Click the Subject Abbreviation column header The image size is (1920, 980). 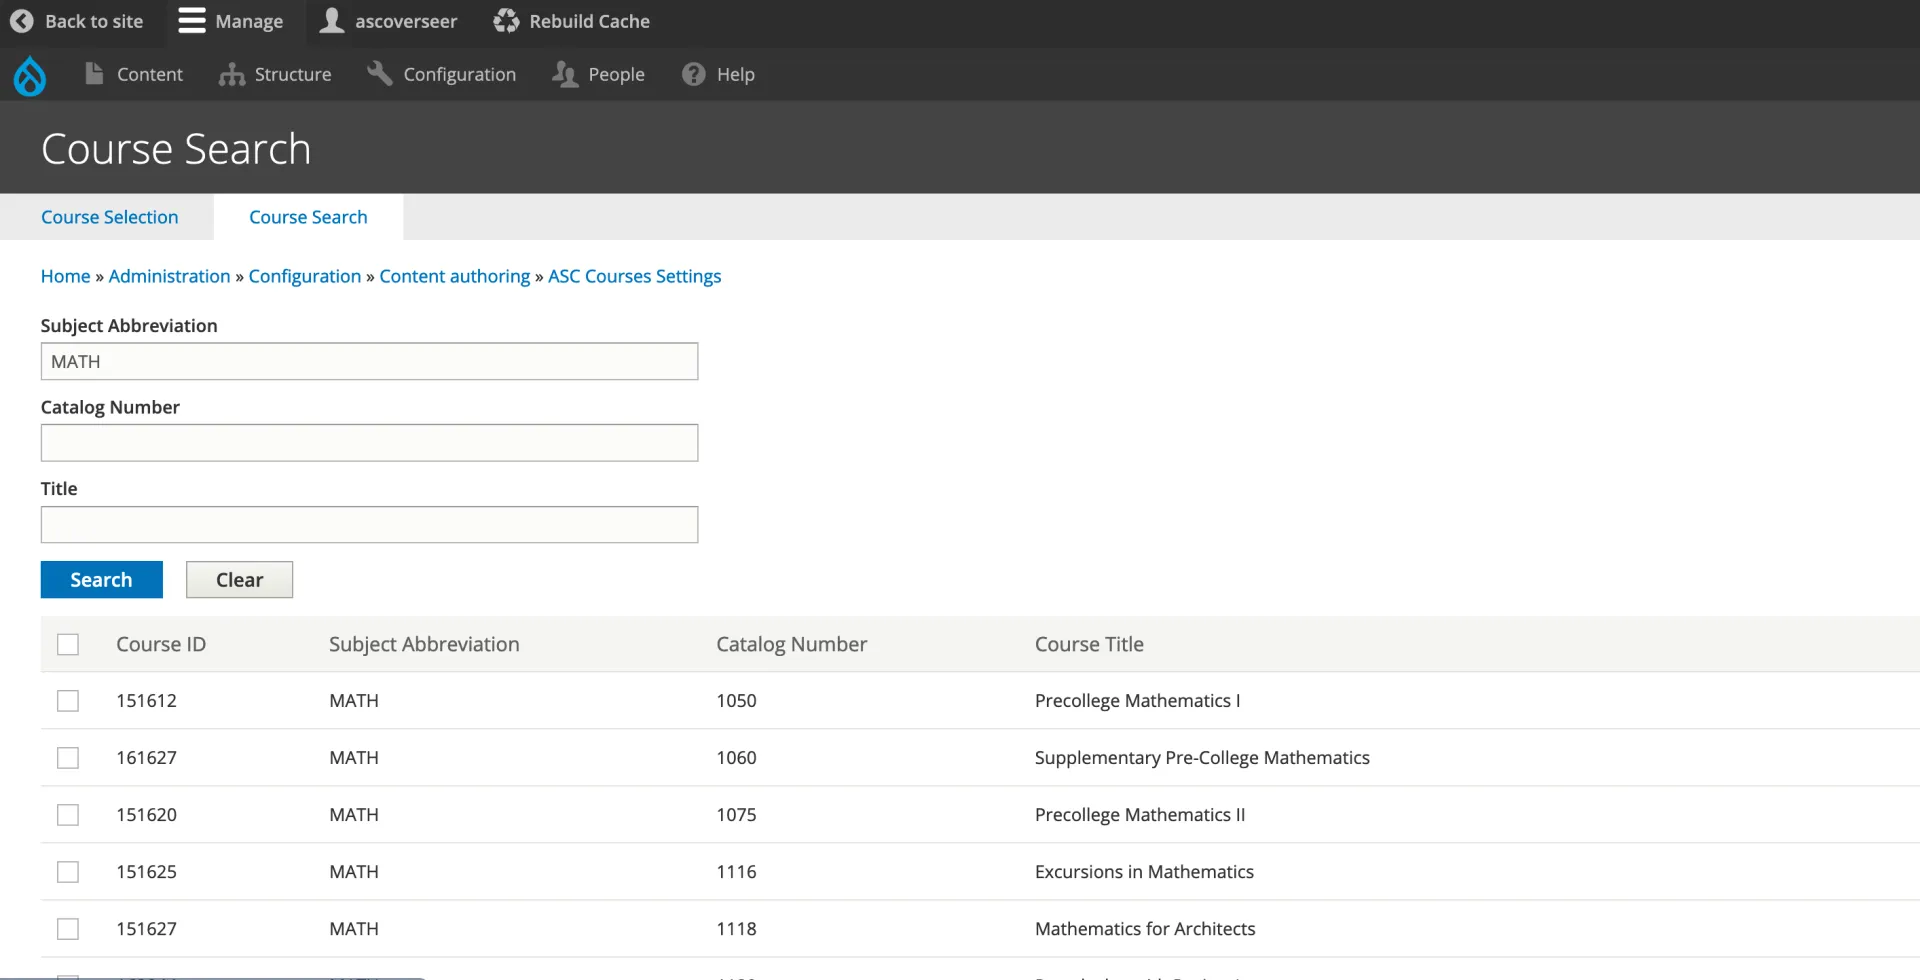pyautogui.click(x=424, y=645)
